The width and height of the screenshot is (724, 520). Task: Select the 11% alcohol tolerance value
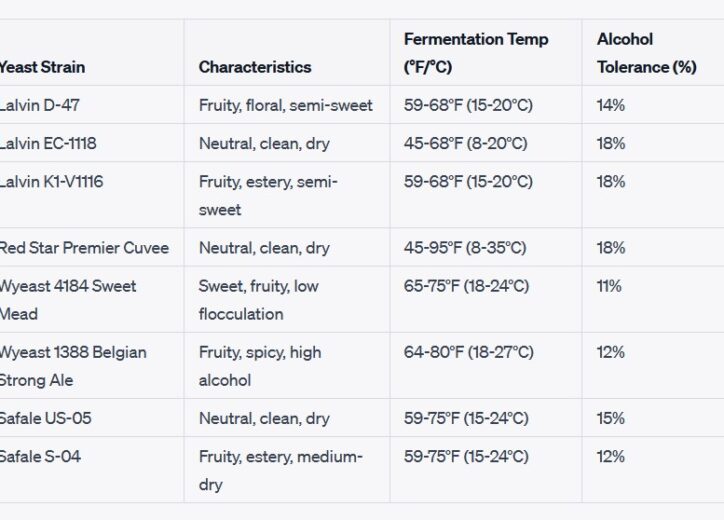(x=609, y=286)
